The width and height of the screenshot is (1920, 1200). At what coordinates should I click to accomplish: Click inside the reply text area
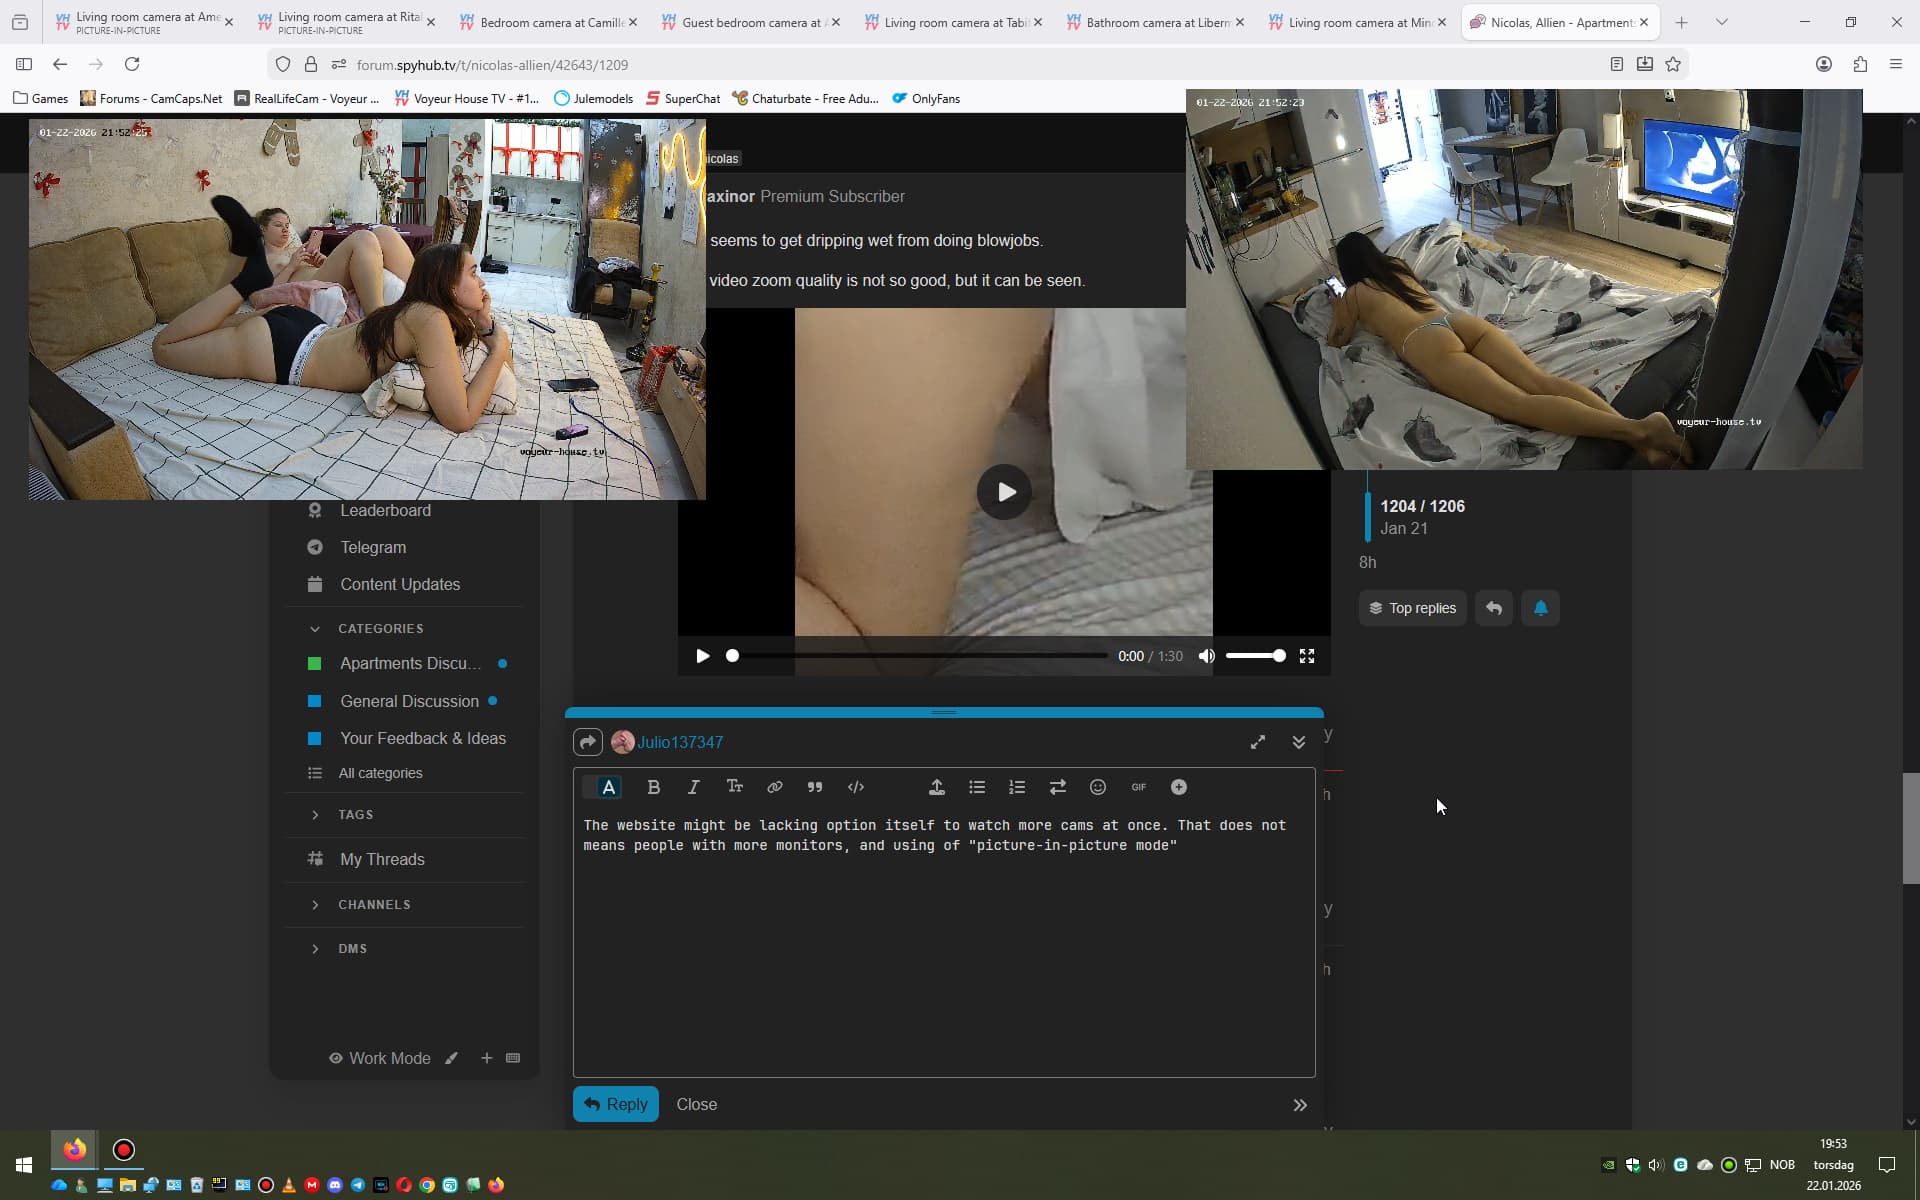click(943, 950)
